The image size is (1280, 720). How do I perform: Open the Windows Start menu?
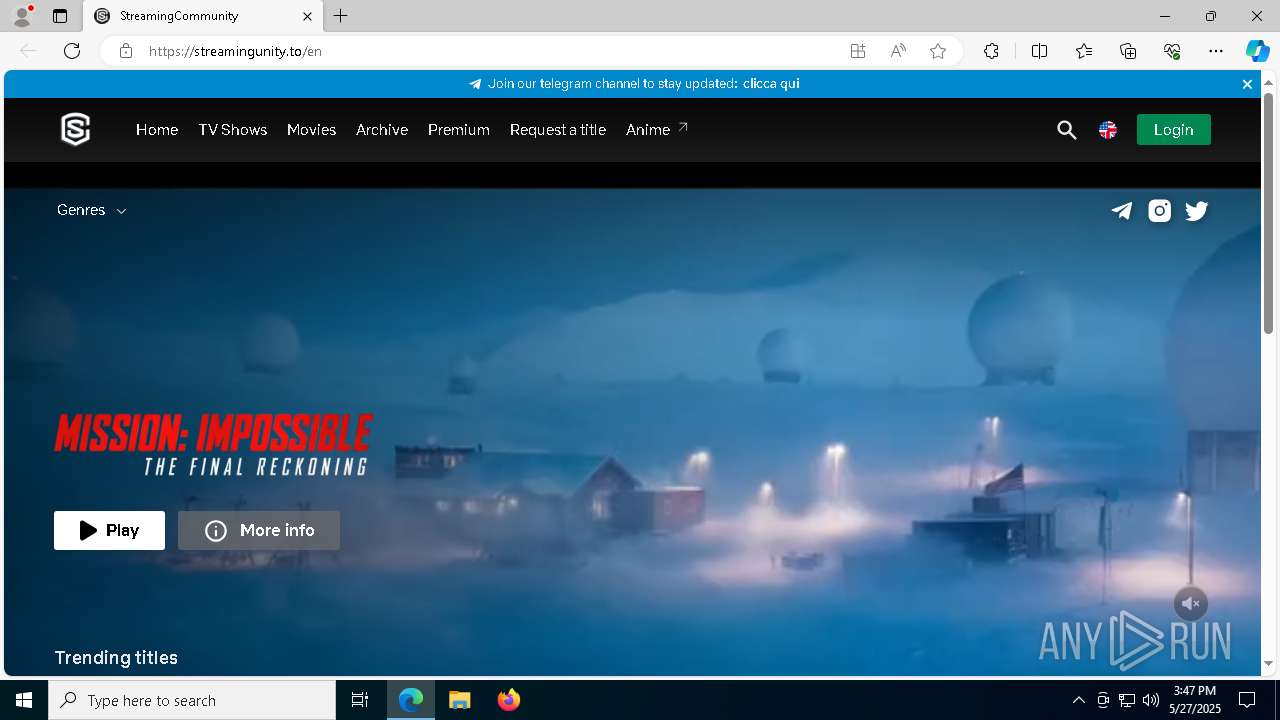24,700
